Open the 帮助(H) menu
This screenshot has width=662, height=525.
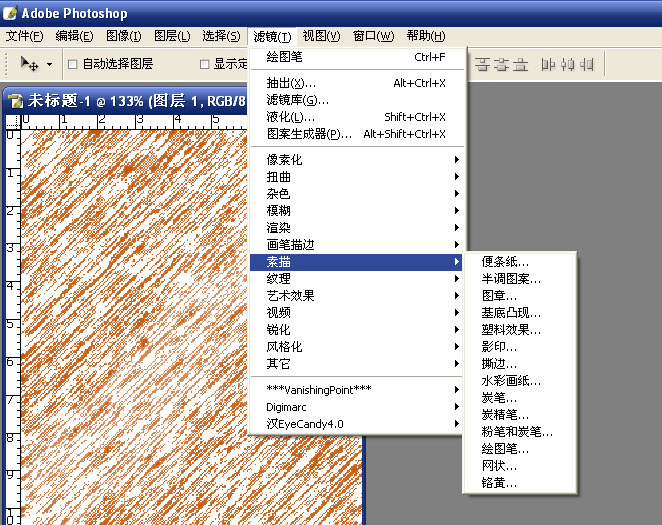click(426, 36)
